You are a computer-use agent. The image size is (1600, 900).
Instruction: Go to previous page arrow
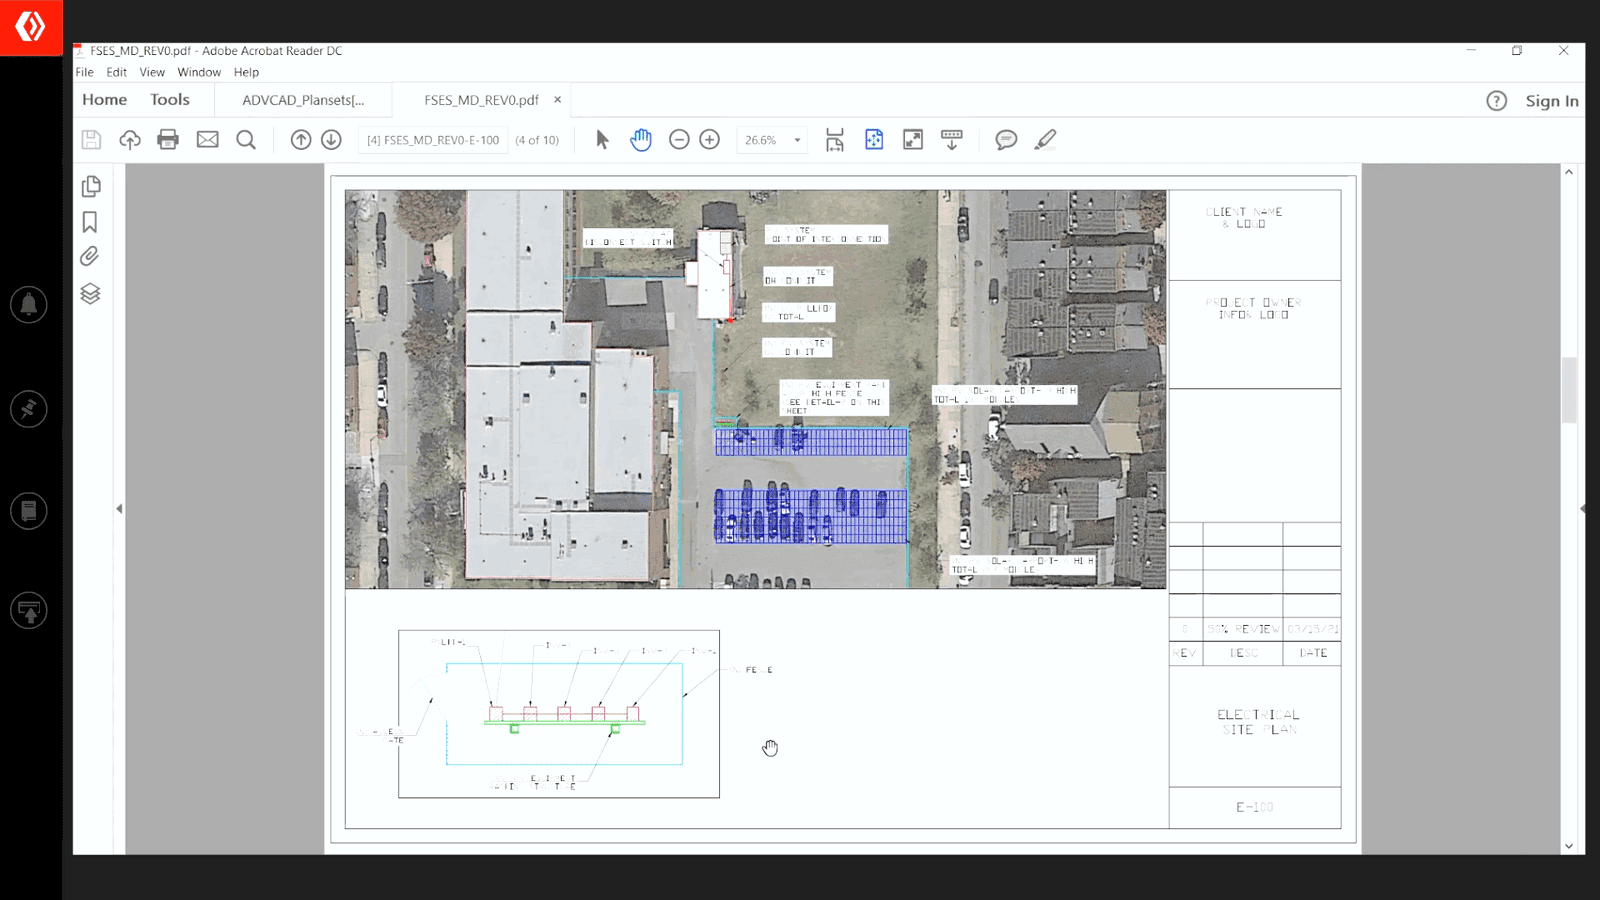[x=301, y=140]
